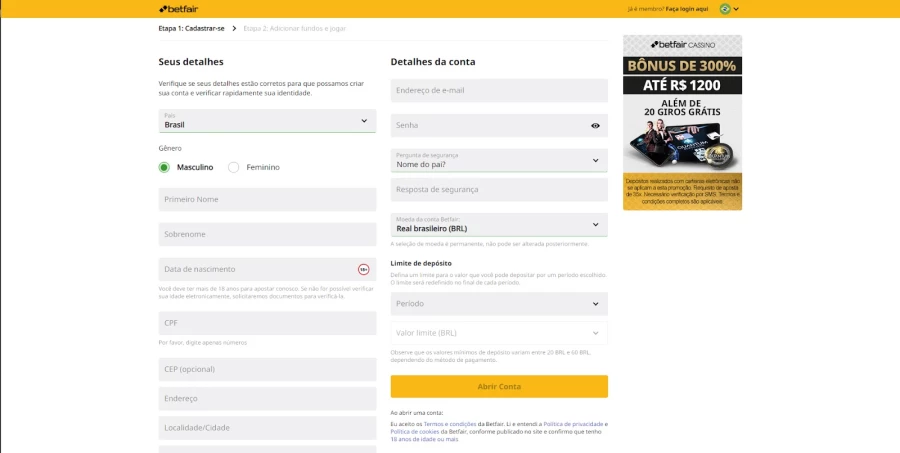Click the 18 anos de idade ou mais link
900x453 pixels.
[x=424, y=439]
